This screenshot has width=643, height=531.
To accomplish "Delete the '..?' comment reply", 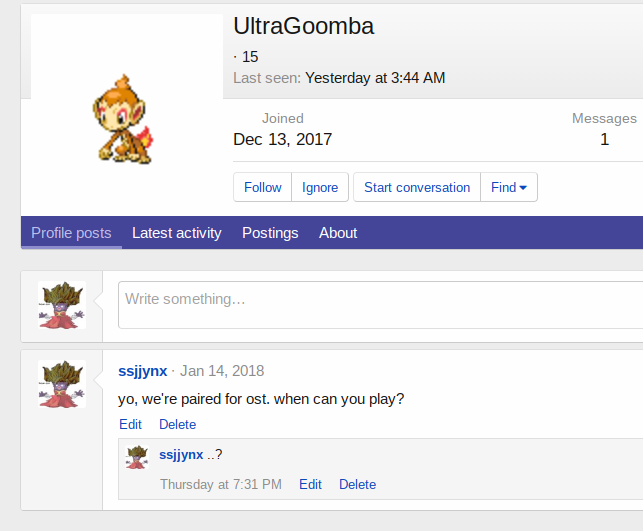I will [357, 484].
